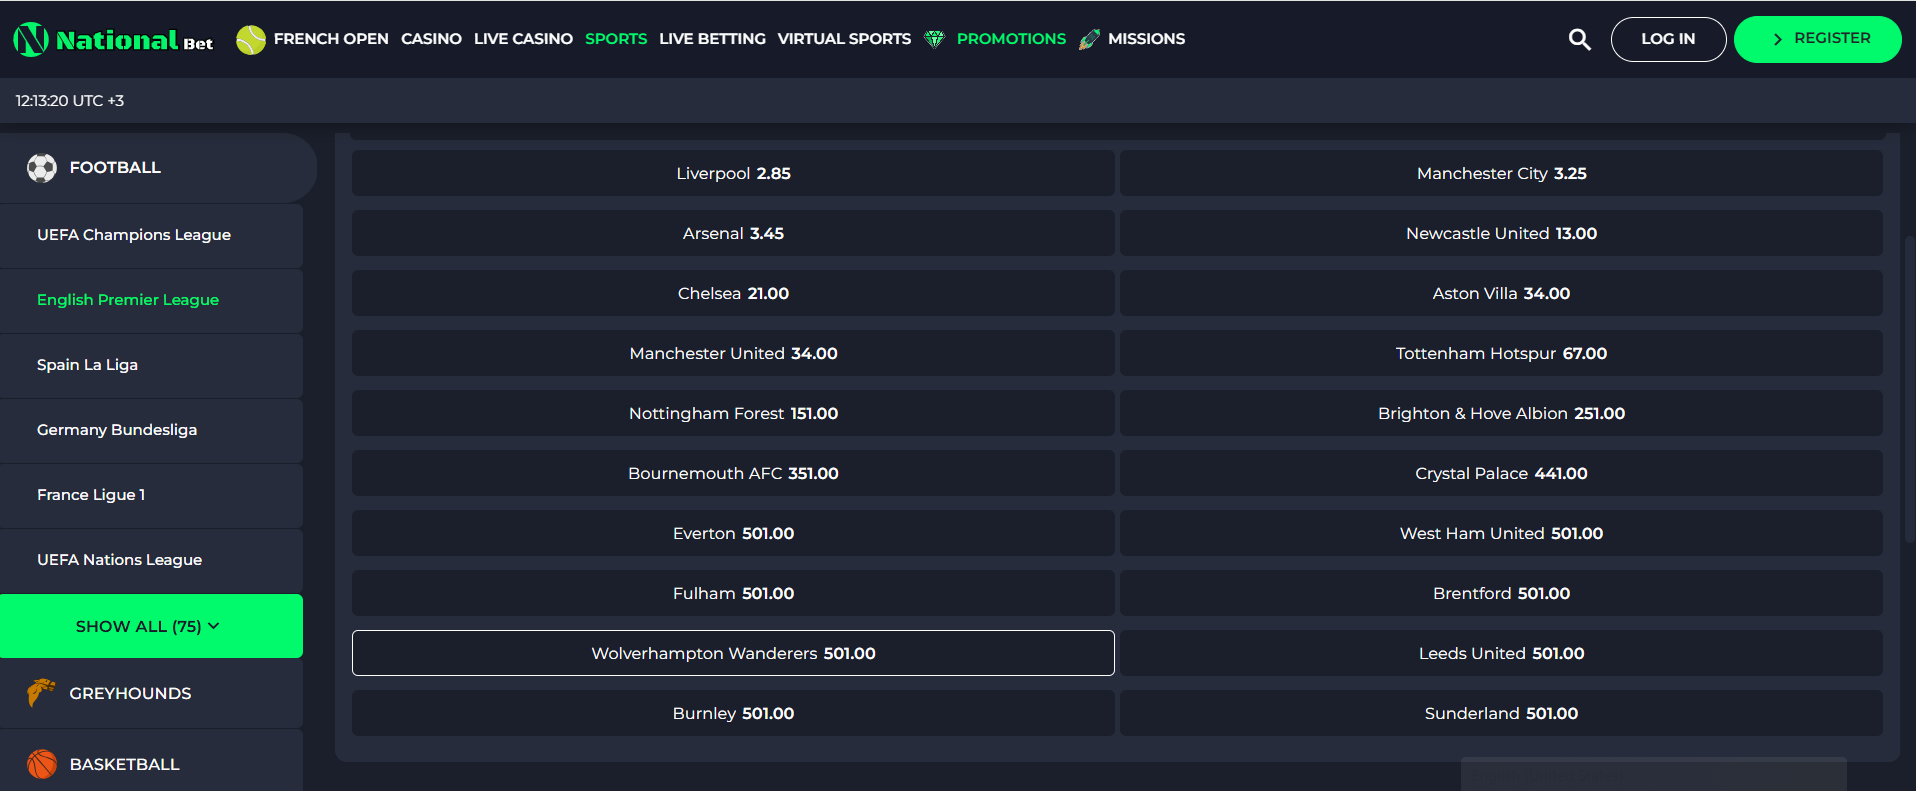1916x791 pixels.
Task: Click Crystal Palace 441.00
Action: (x=1501, y=473)
